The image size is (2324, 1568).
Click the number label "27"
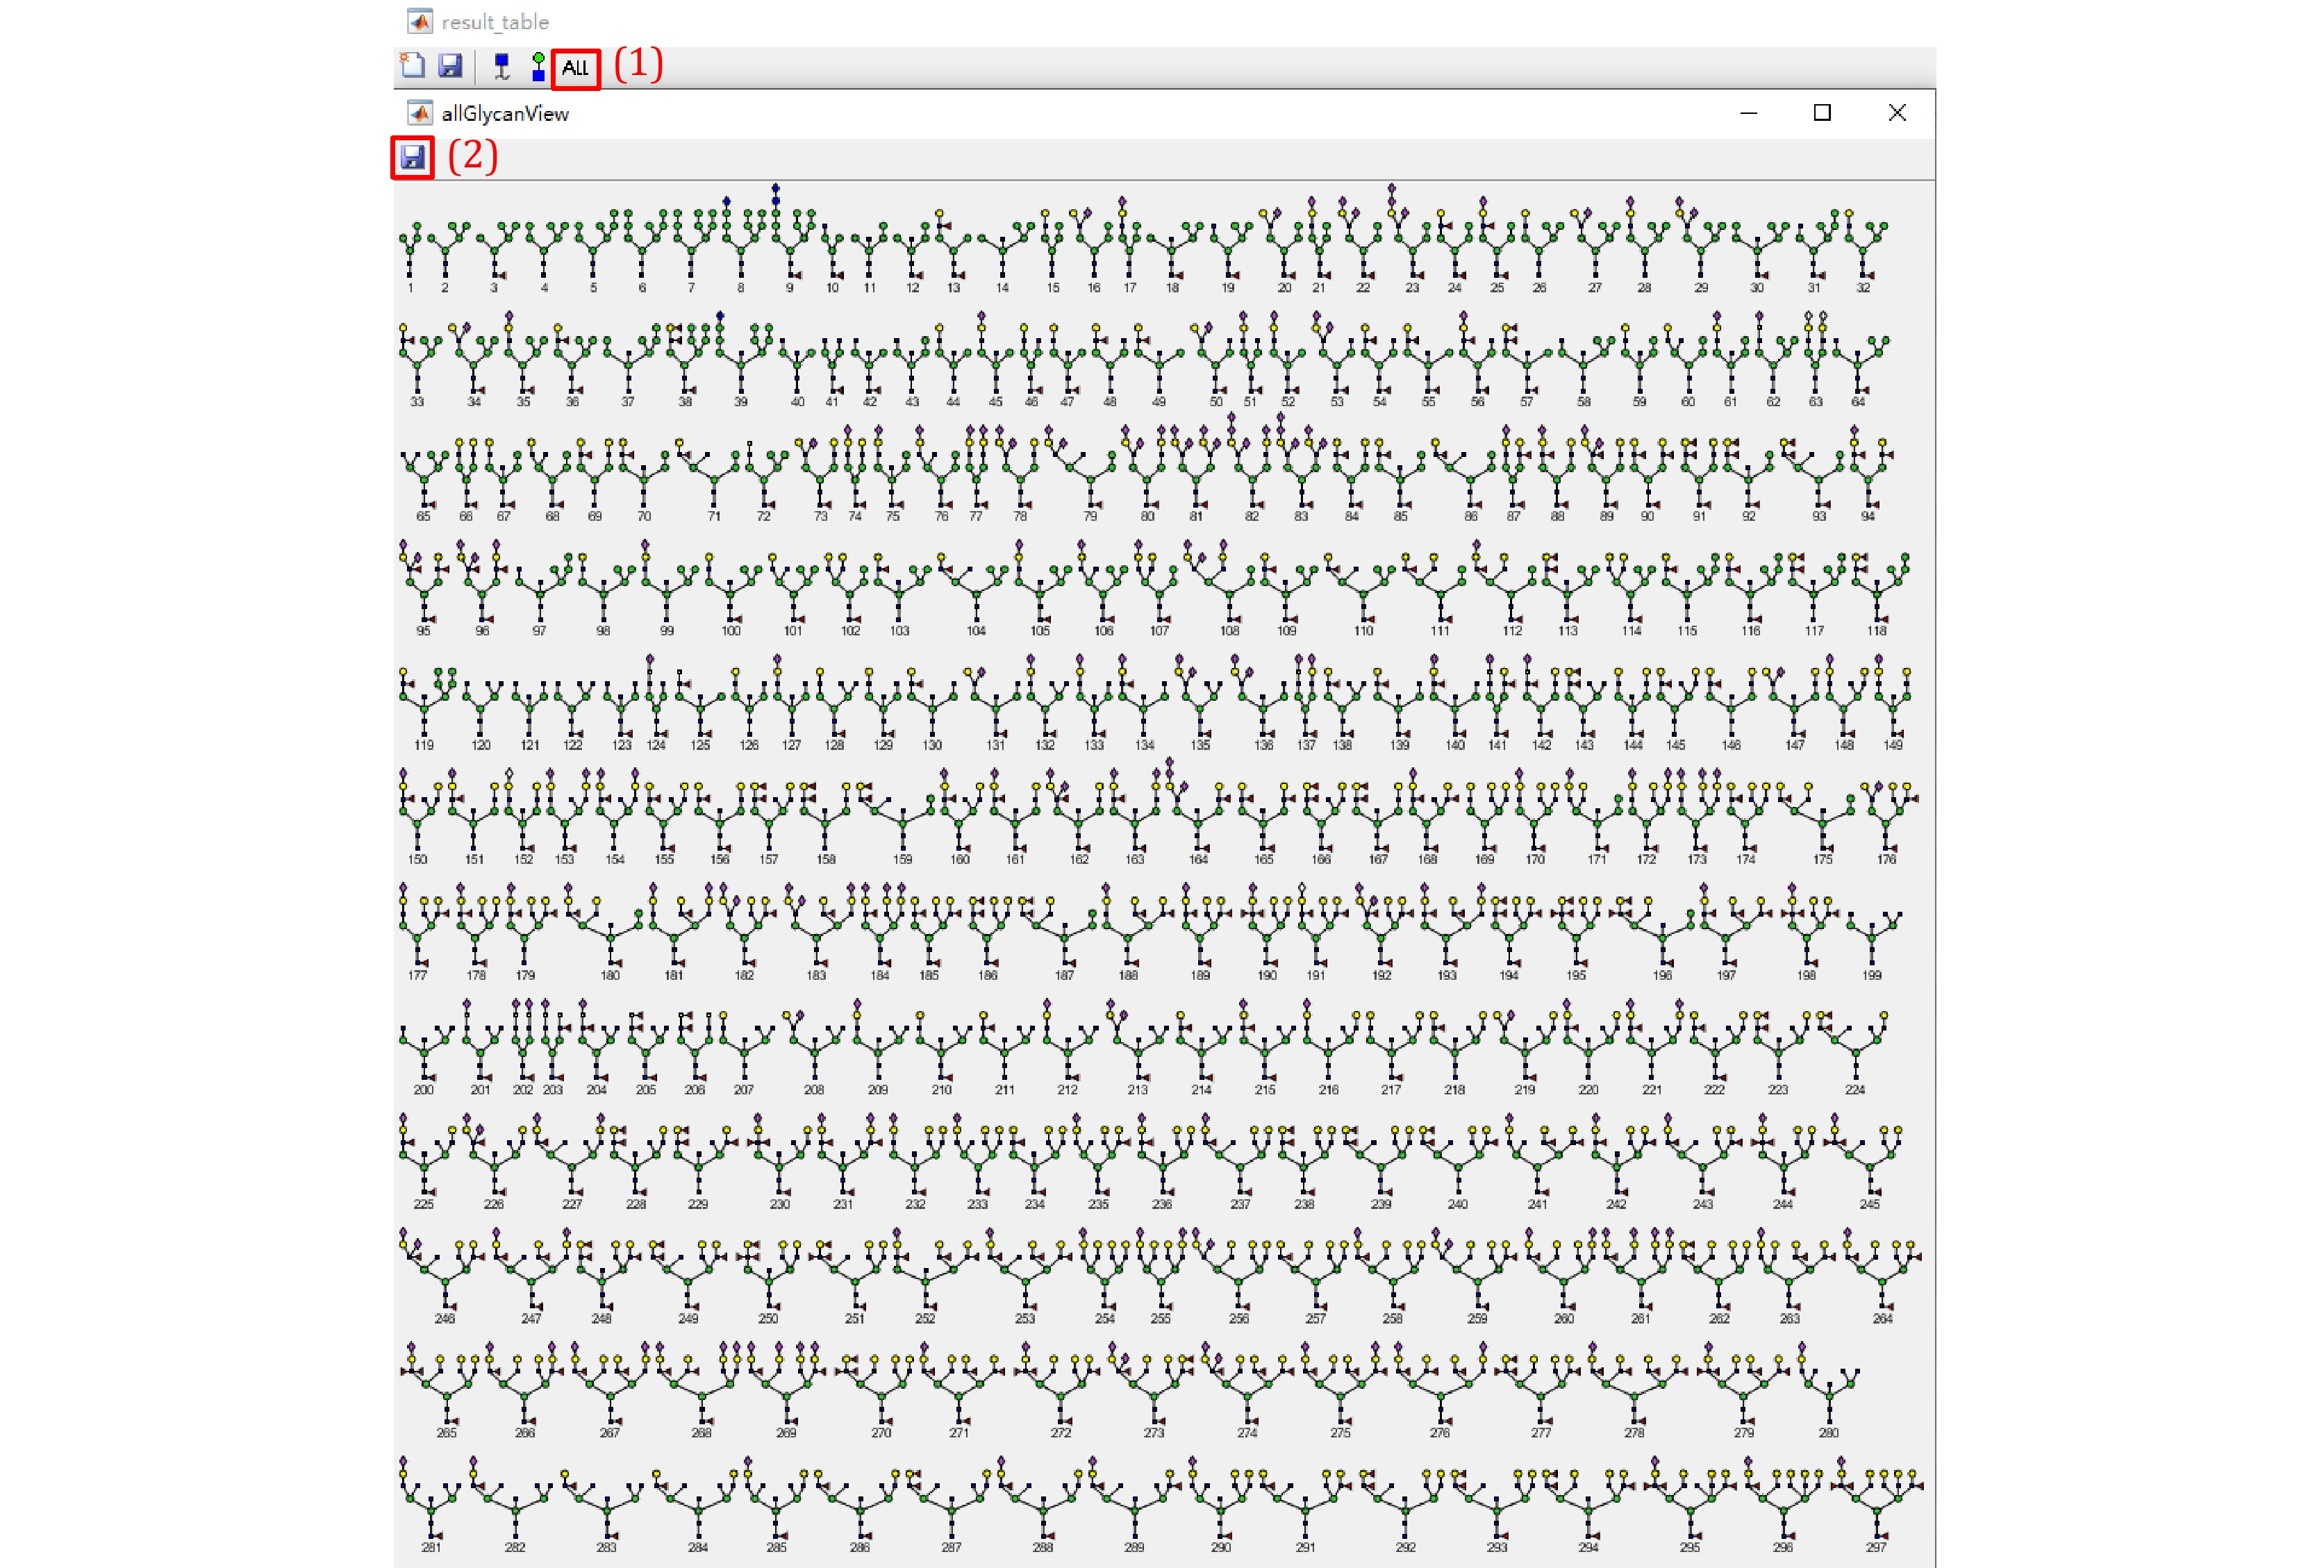(x=1594, y=288)
